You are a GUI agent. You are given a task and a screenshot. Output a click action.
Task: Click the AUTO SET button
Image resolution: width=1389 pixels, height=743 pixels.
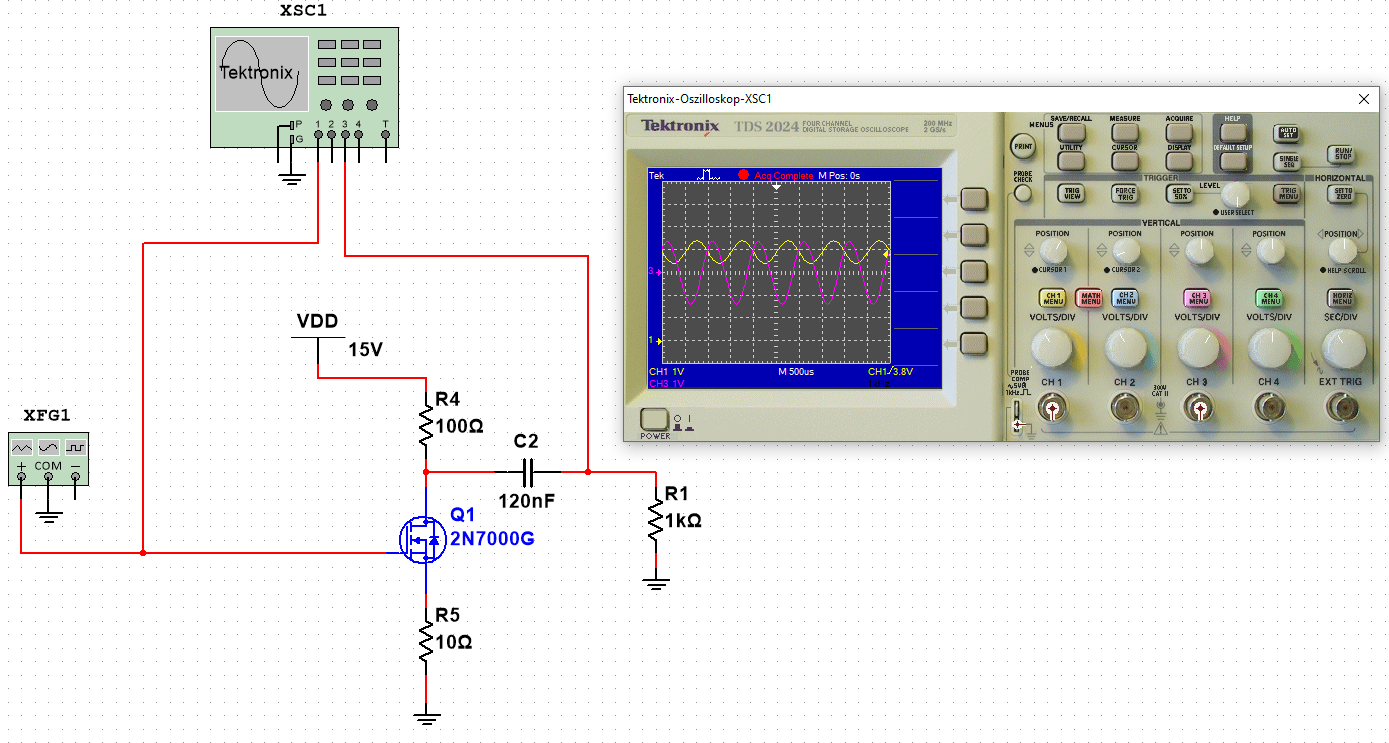pyautogui.click(x=1287, y=133)
